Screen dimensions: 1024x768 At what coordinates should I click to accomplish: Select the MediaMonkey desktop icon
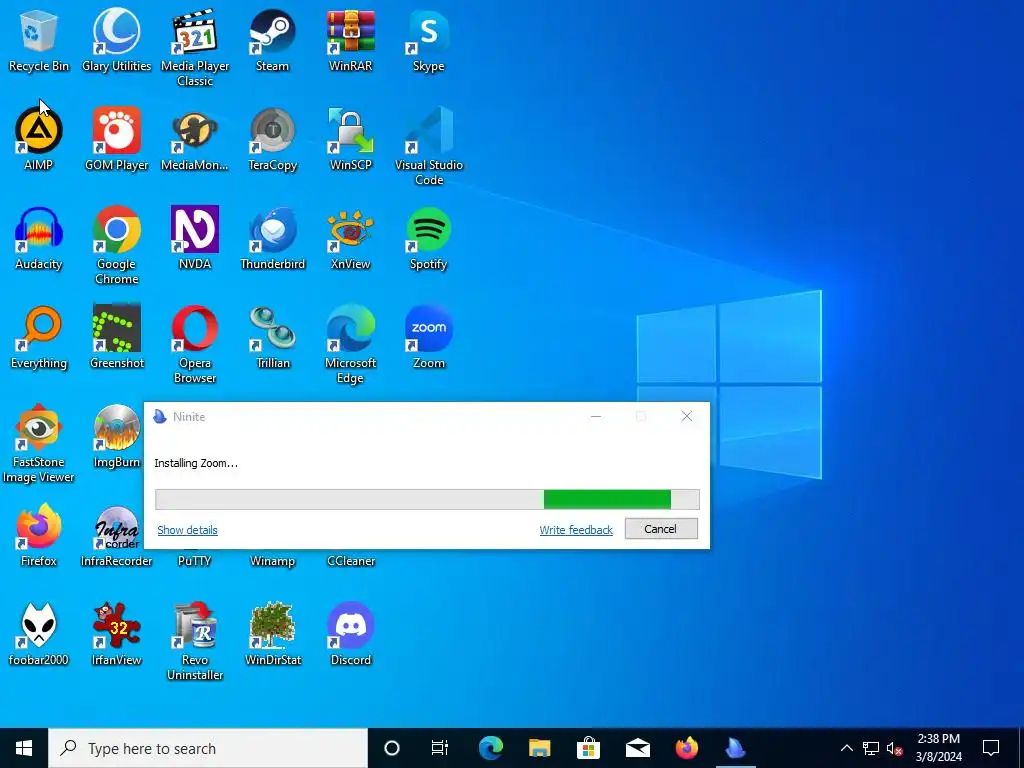coord(195,139)
